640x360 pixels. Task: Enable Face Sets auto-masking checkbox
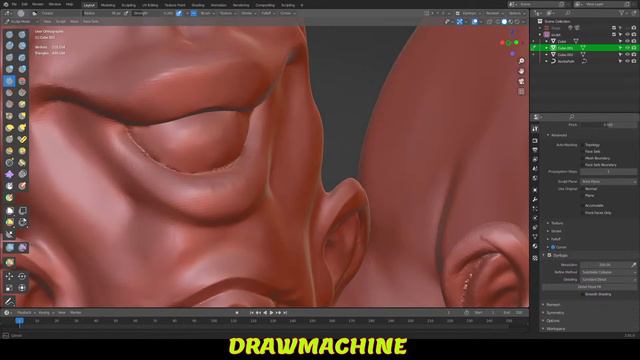(582, 151)
